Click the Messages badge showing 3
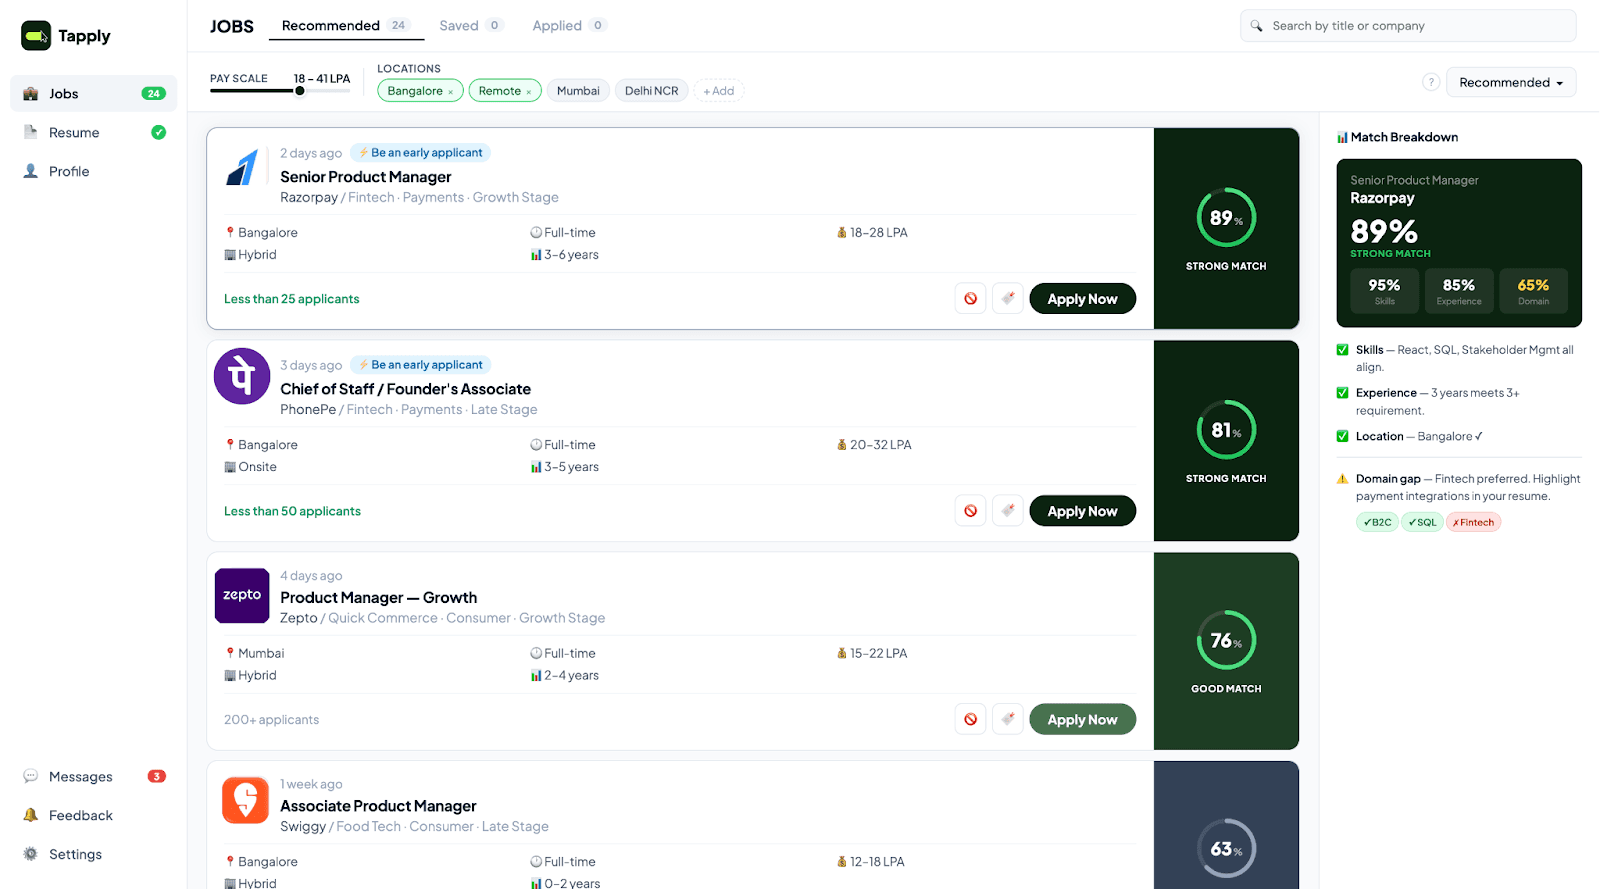 pos(157,777)
